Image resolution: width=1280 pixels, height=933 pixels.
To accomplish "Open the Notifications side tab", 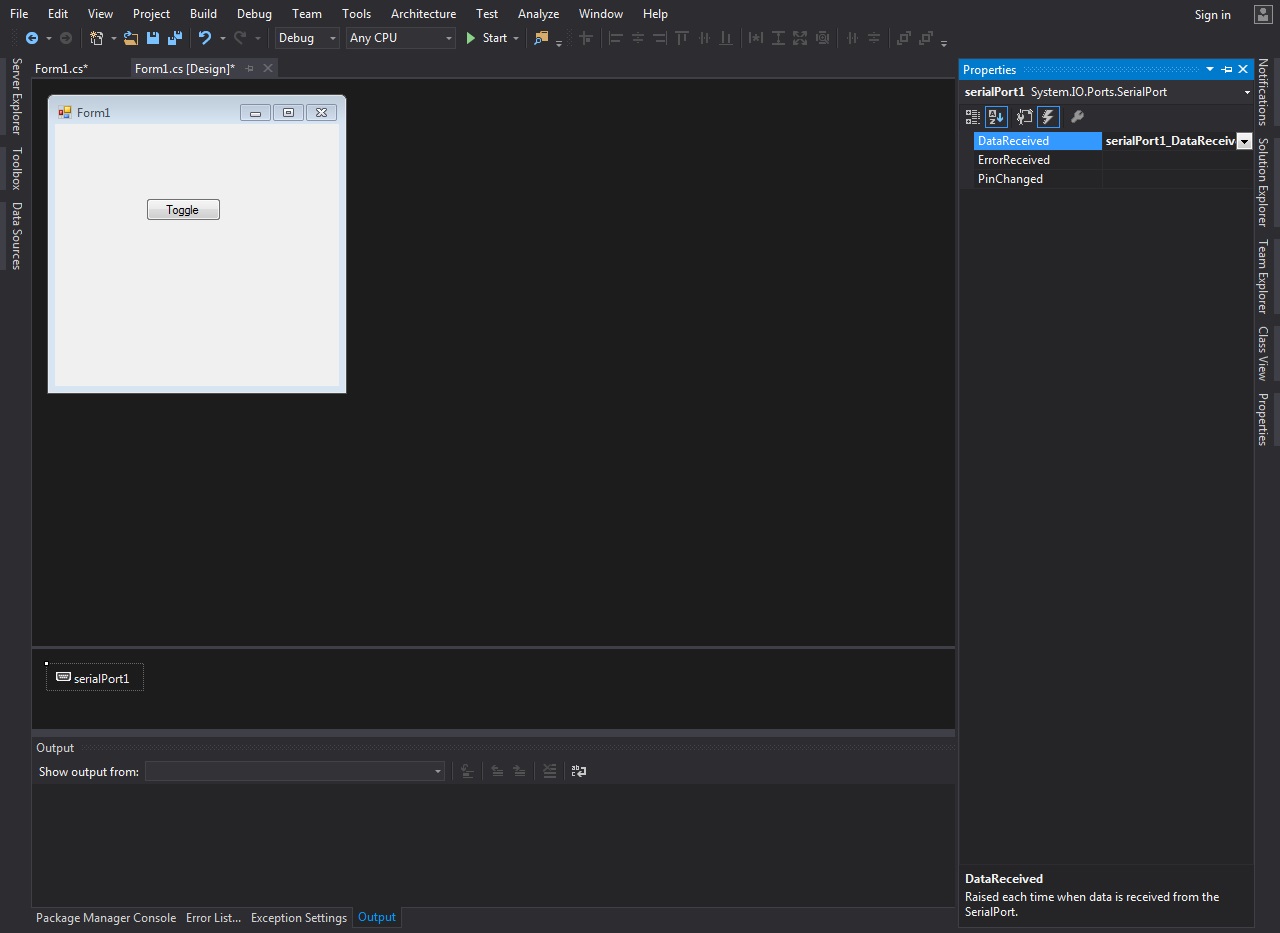I will tap(1263, 92).
